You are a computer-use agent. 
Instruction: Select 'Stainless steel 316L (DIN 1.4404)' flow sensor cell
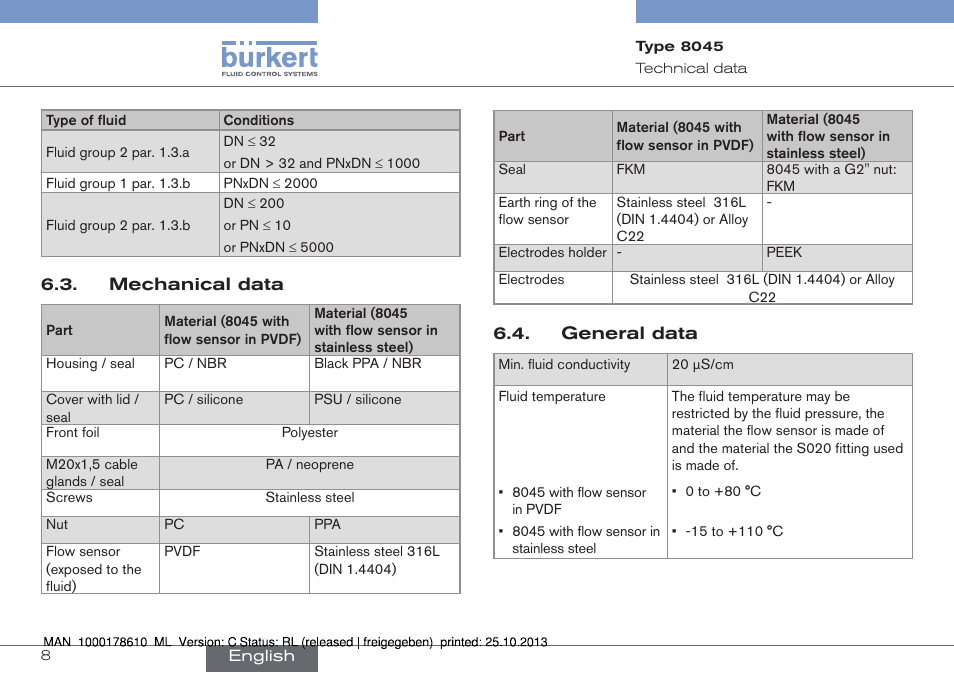385,568
